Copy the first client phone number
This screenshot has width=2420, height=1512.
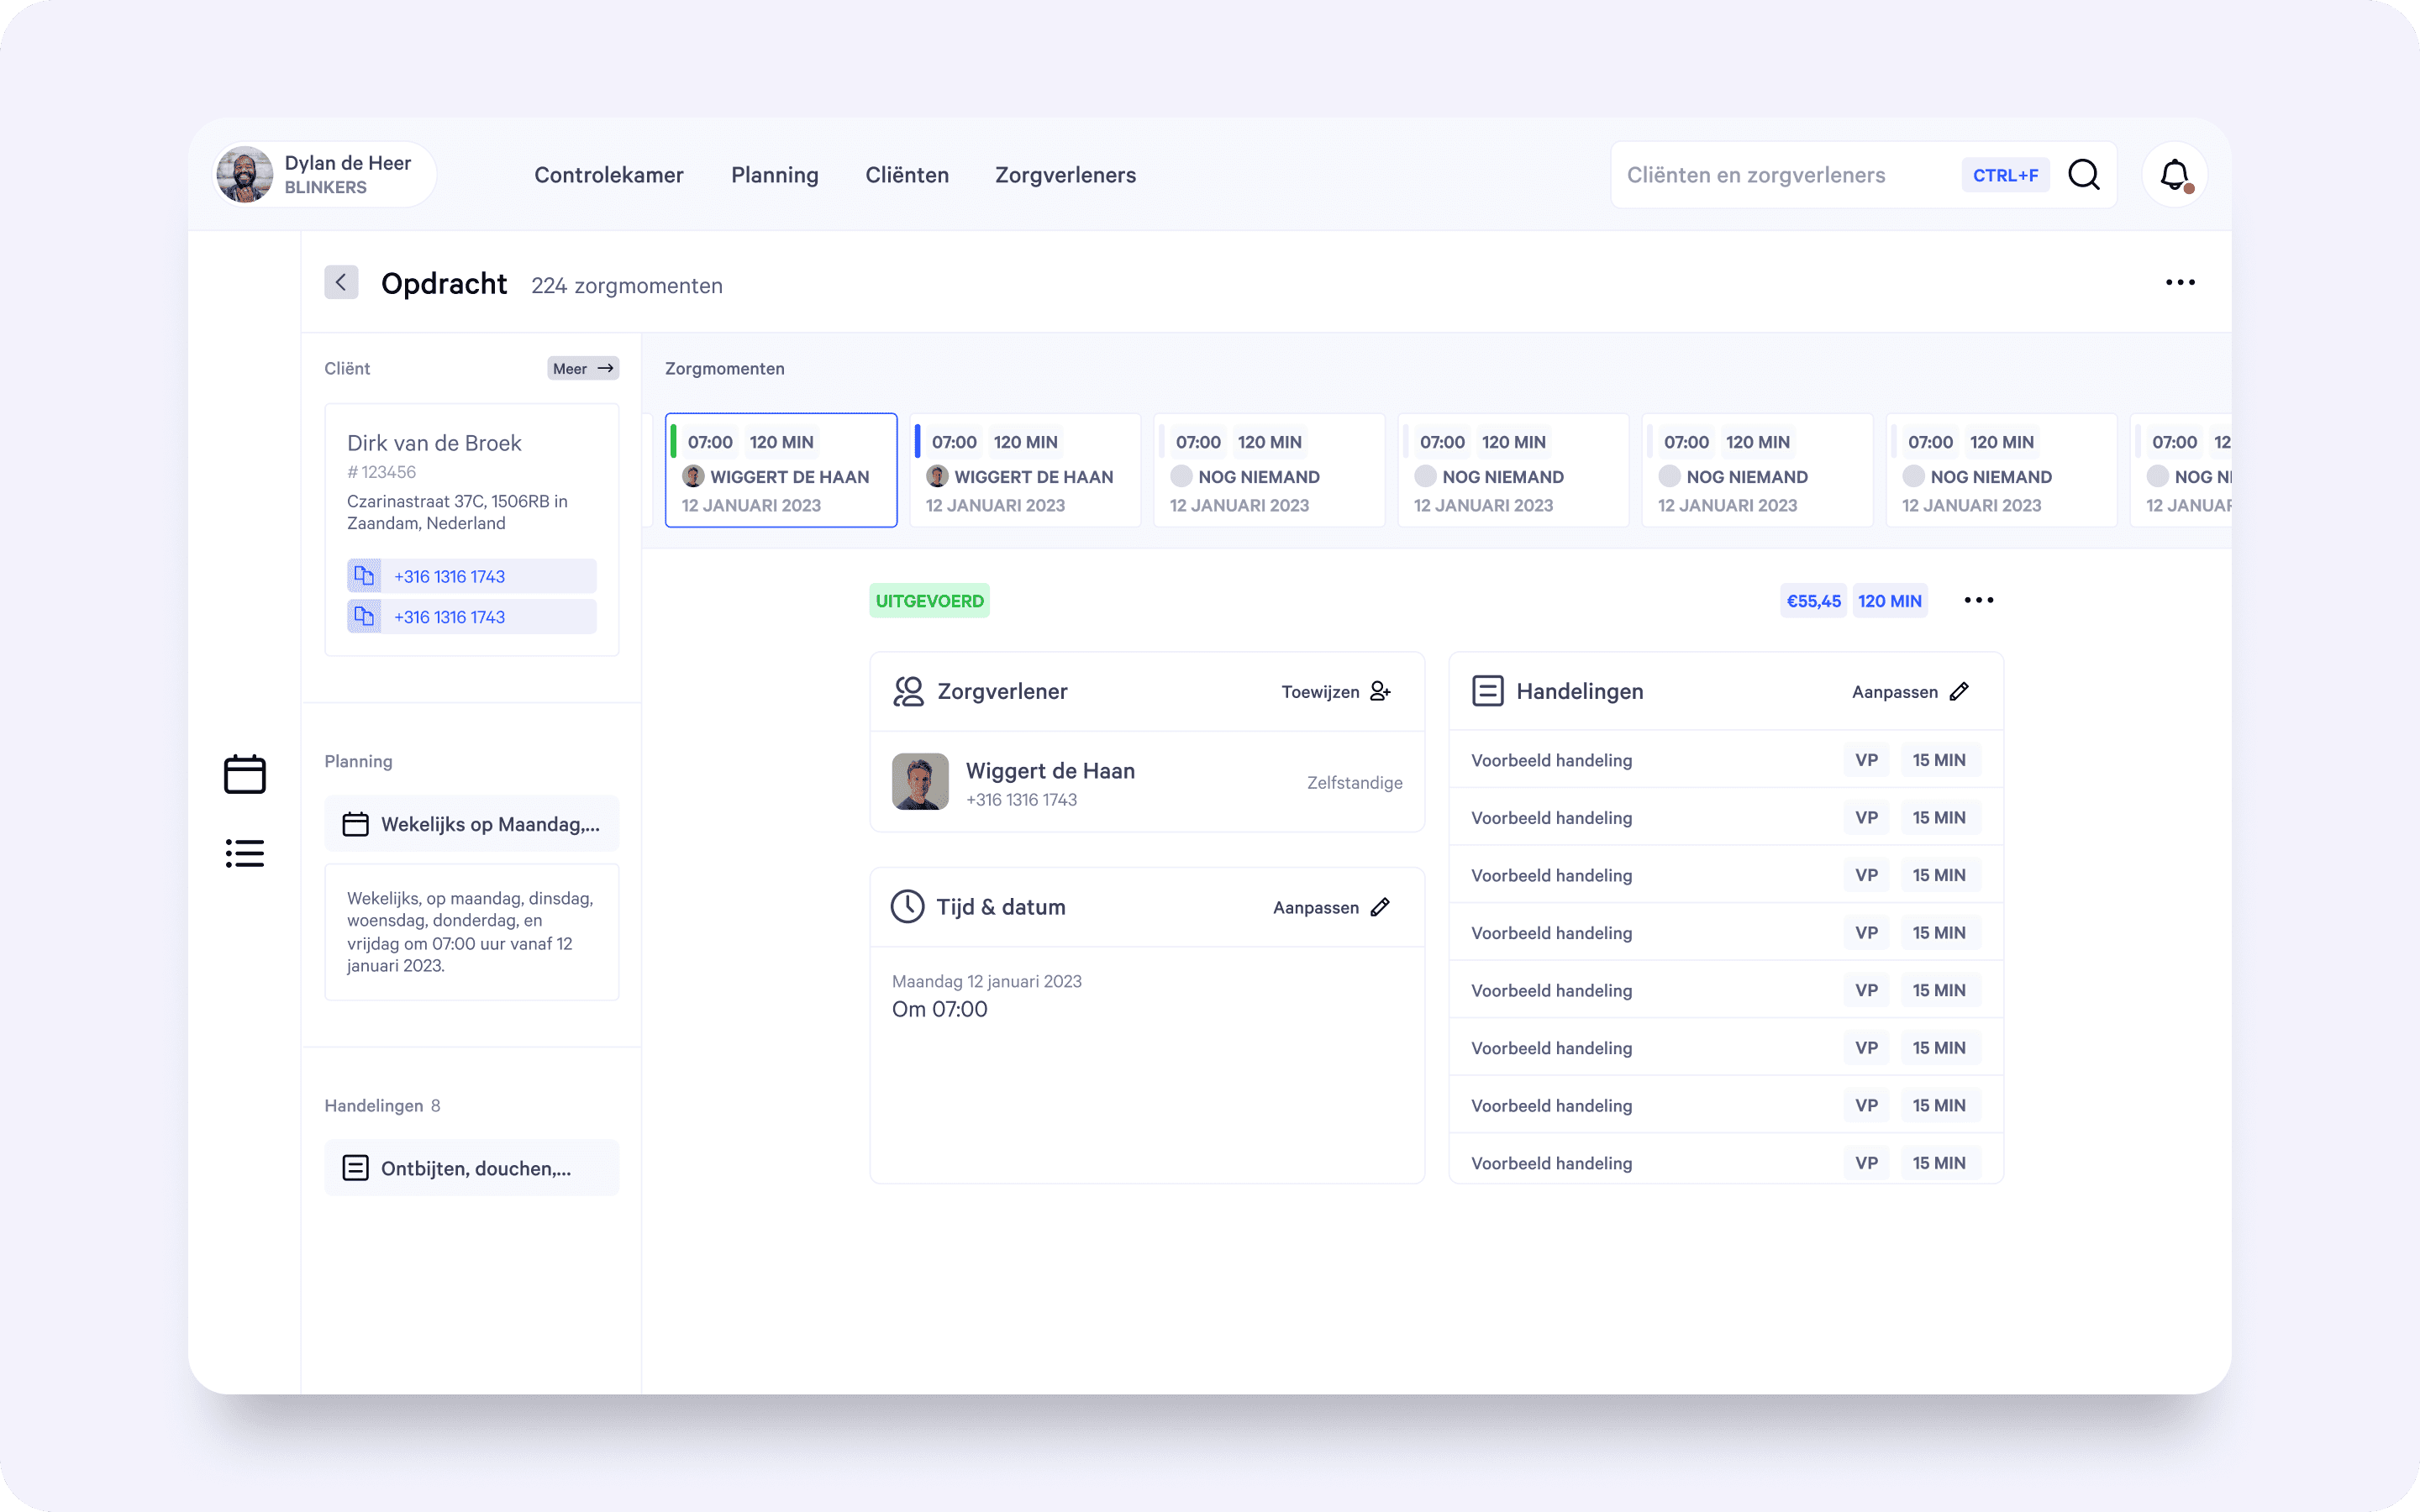pyautogui.click(x=364, y=576)
